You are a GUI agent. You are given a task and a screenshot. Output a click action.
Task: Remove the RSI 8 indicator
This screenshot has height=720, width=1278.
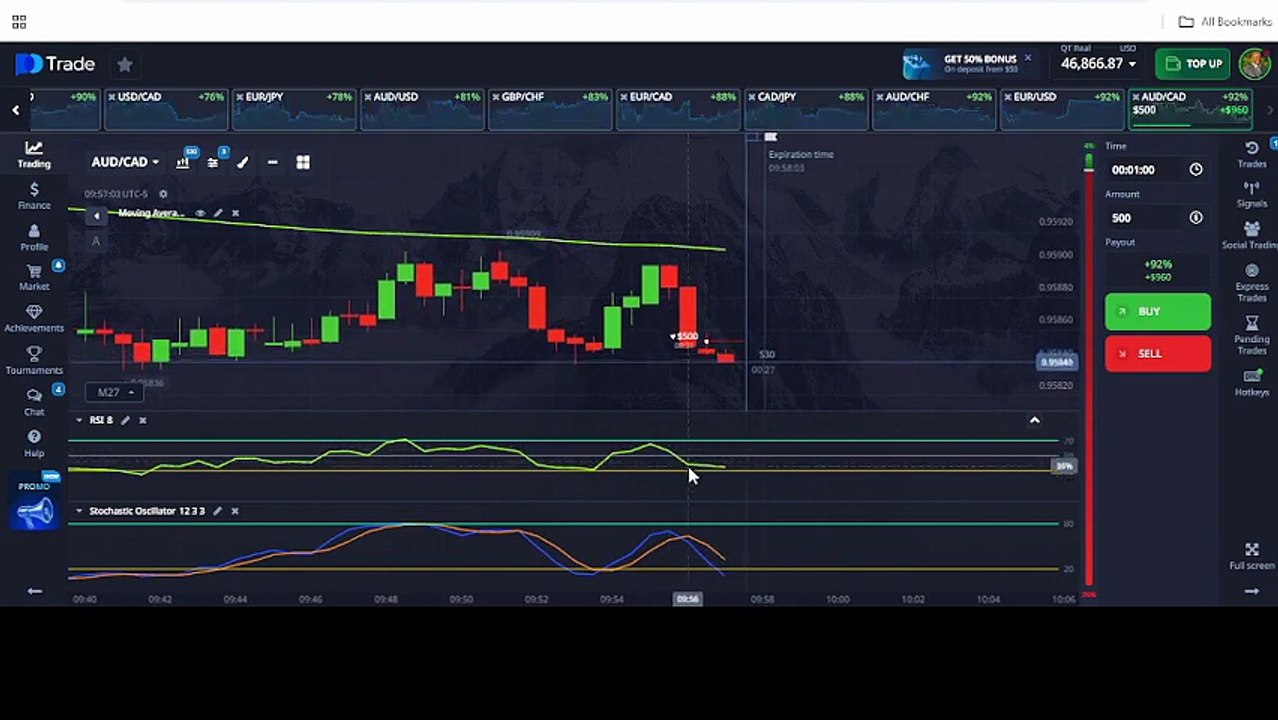pos(142,420)
